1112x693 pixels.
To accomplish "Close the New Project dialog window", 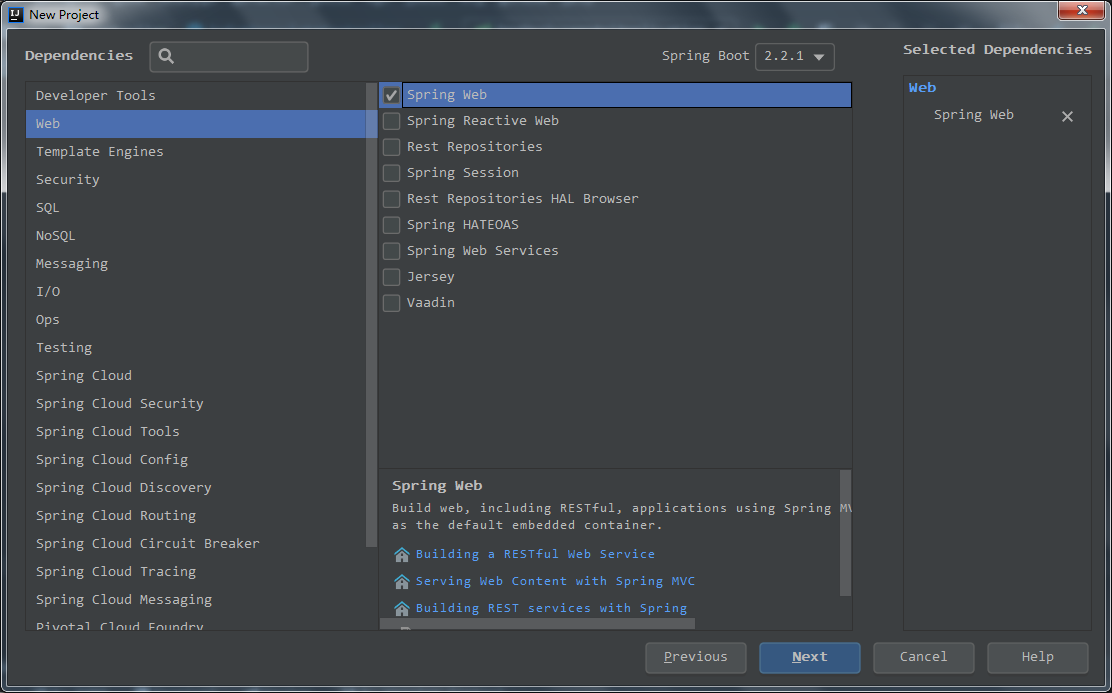I will (1081, 10).
